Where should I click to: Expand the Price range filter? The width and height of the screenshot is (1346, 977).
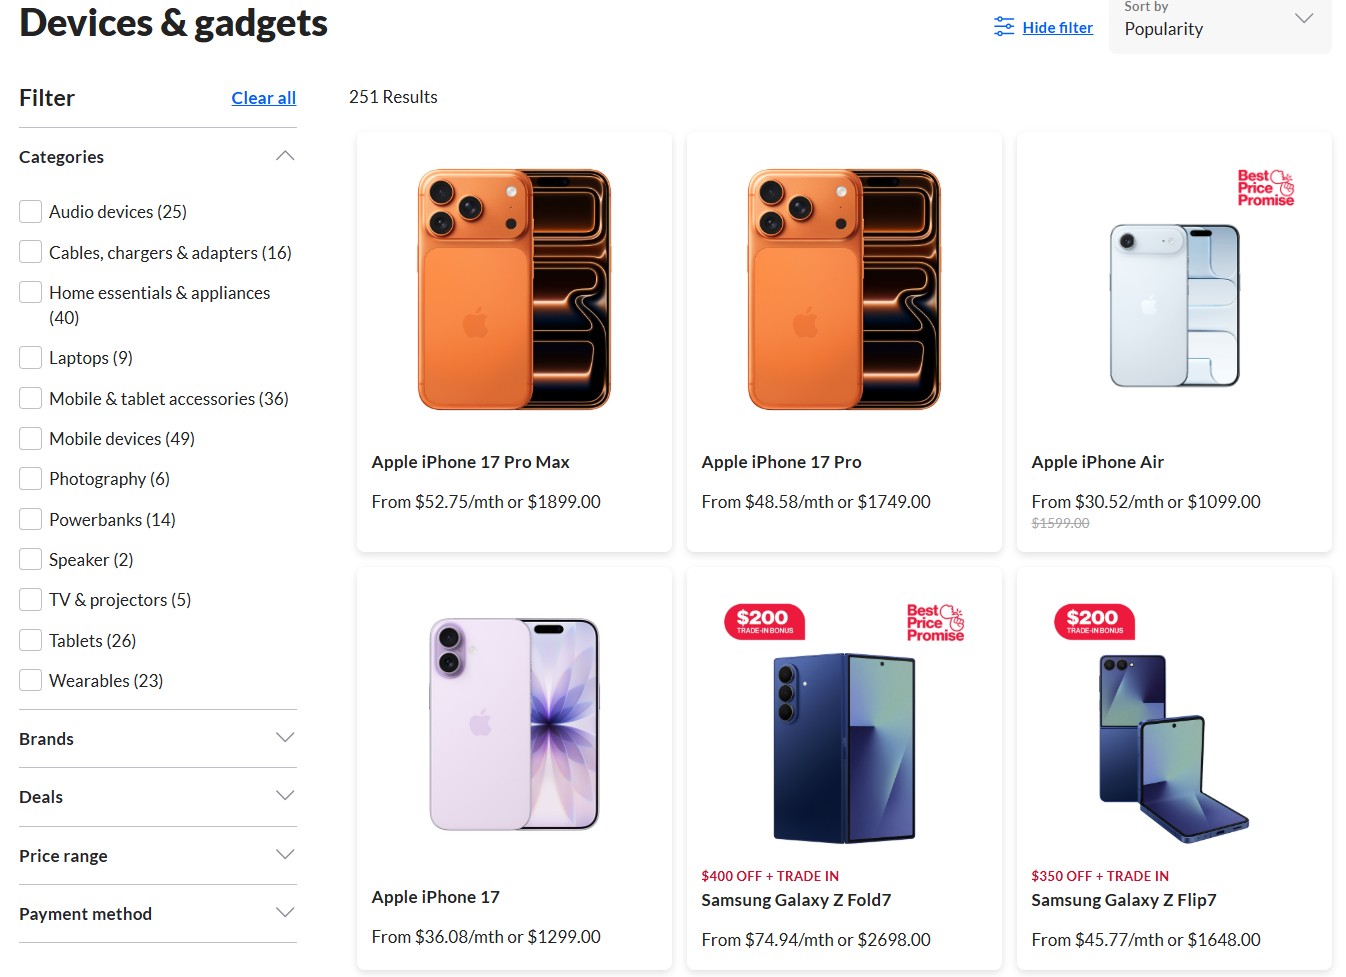click(157, 856)
